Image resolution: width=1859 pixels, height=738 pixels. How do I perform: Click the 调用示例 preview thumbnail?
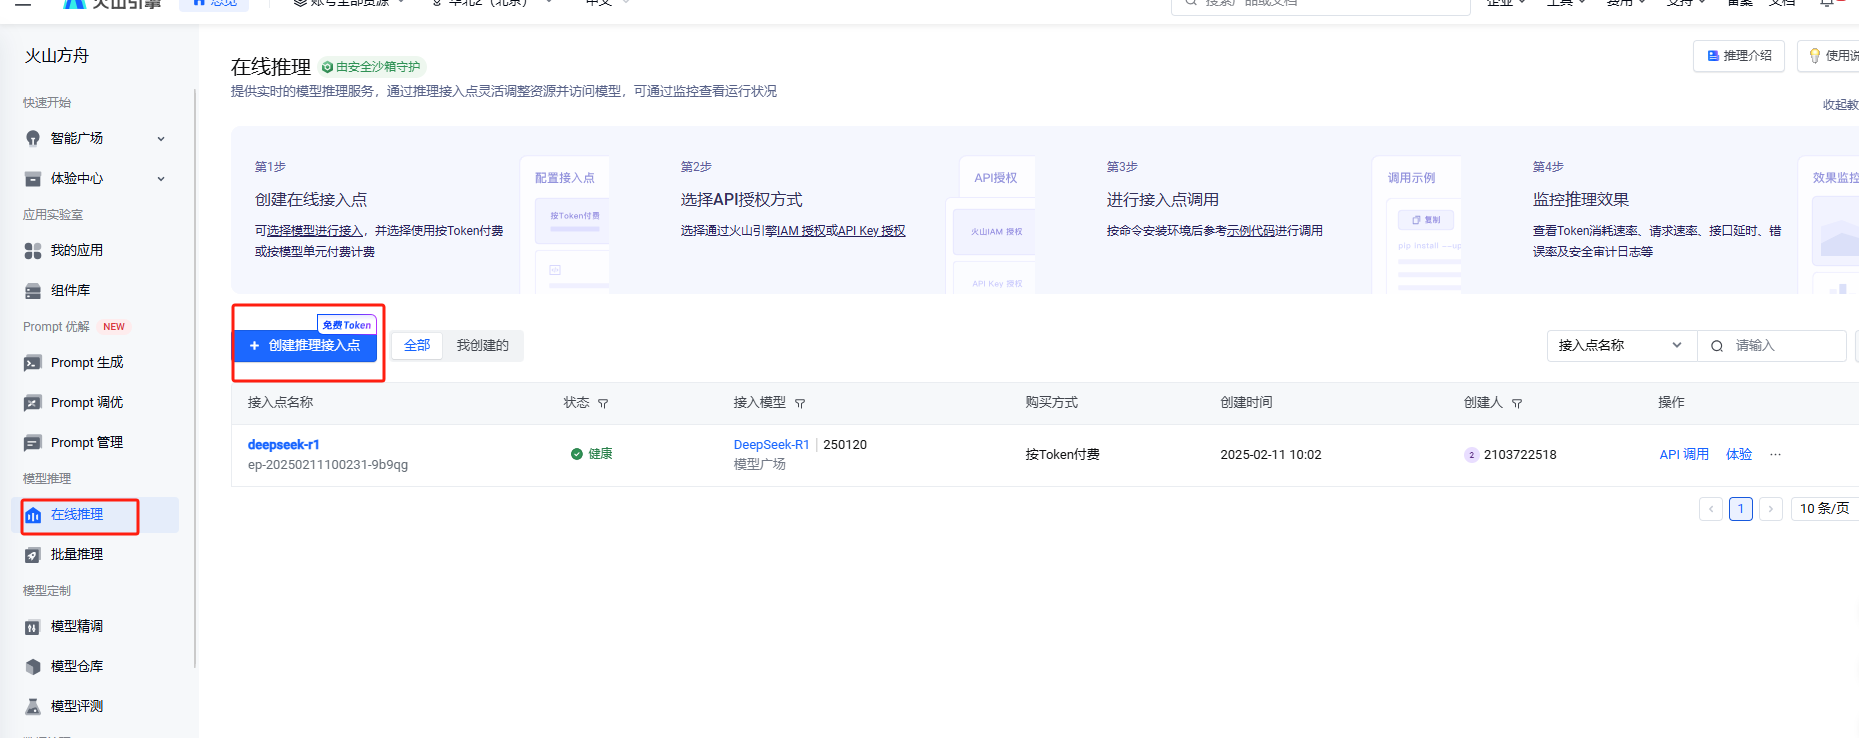(x=1417, y=225)
